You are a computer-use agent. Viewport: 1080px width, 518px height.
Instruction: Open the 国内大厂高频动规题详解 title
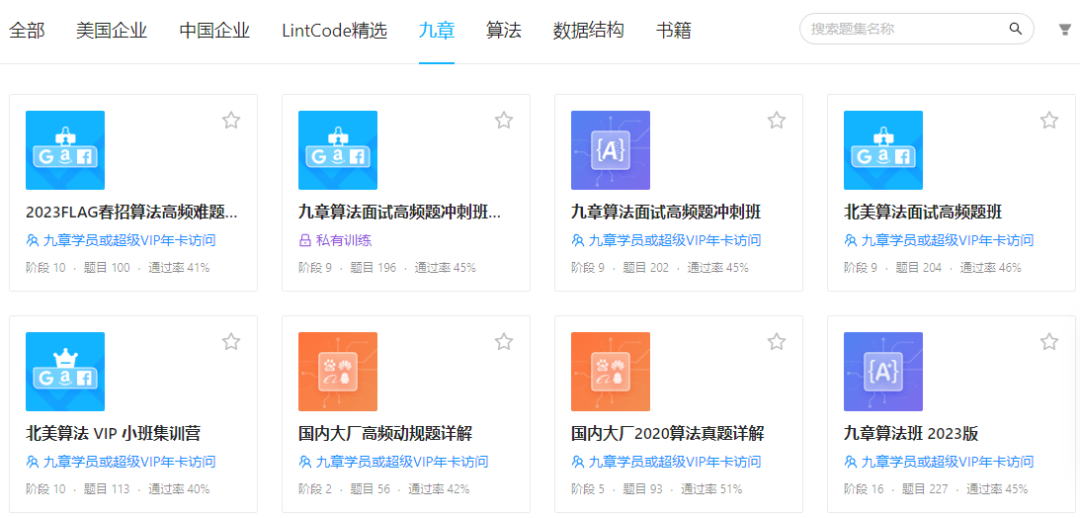pos(385,433)
